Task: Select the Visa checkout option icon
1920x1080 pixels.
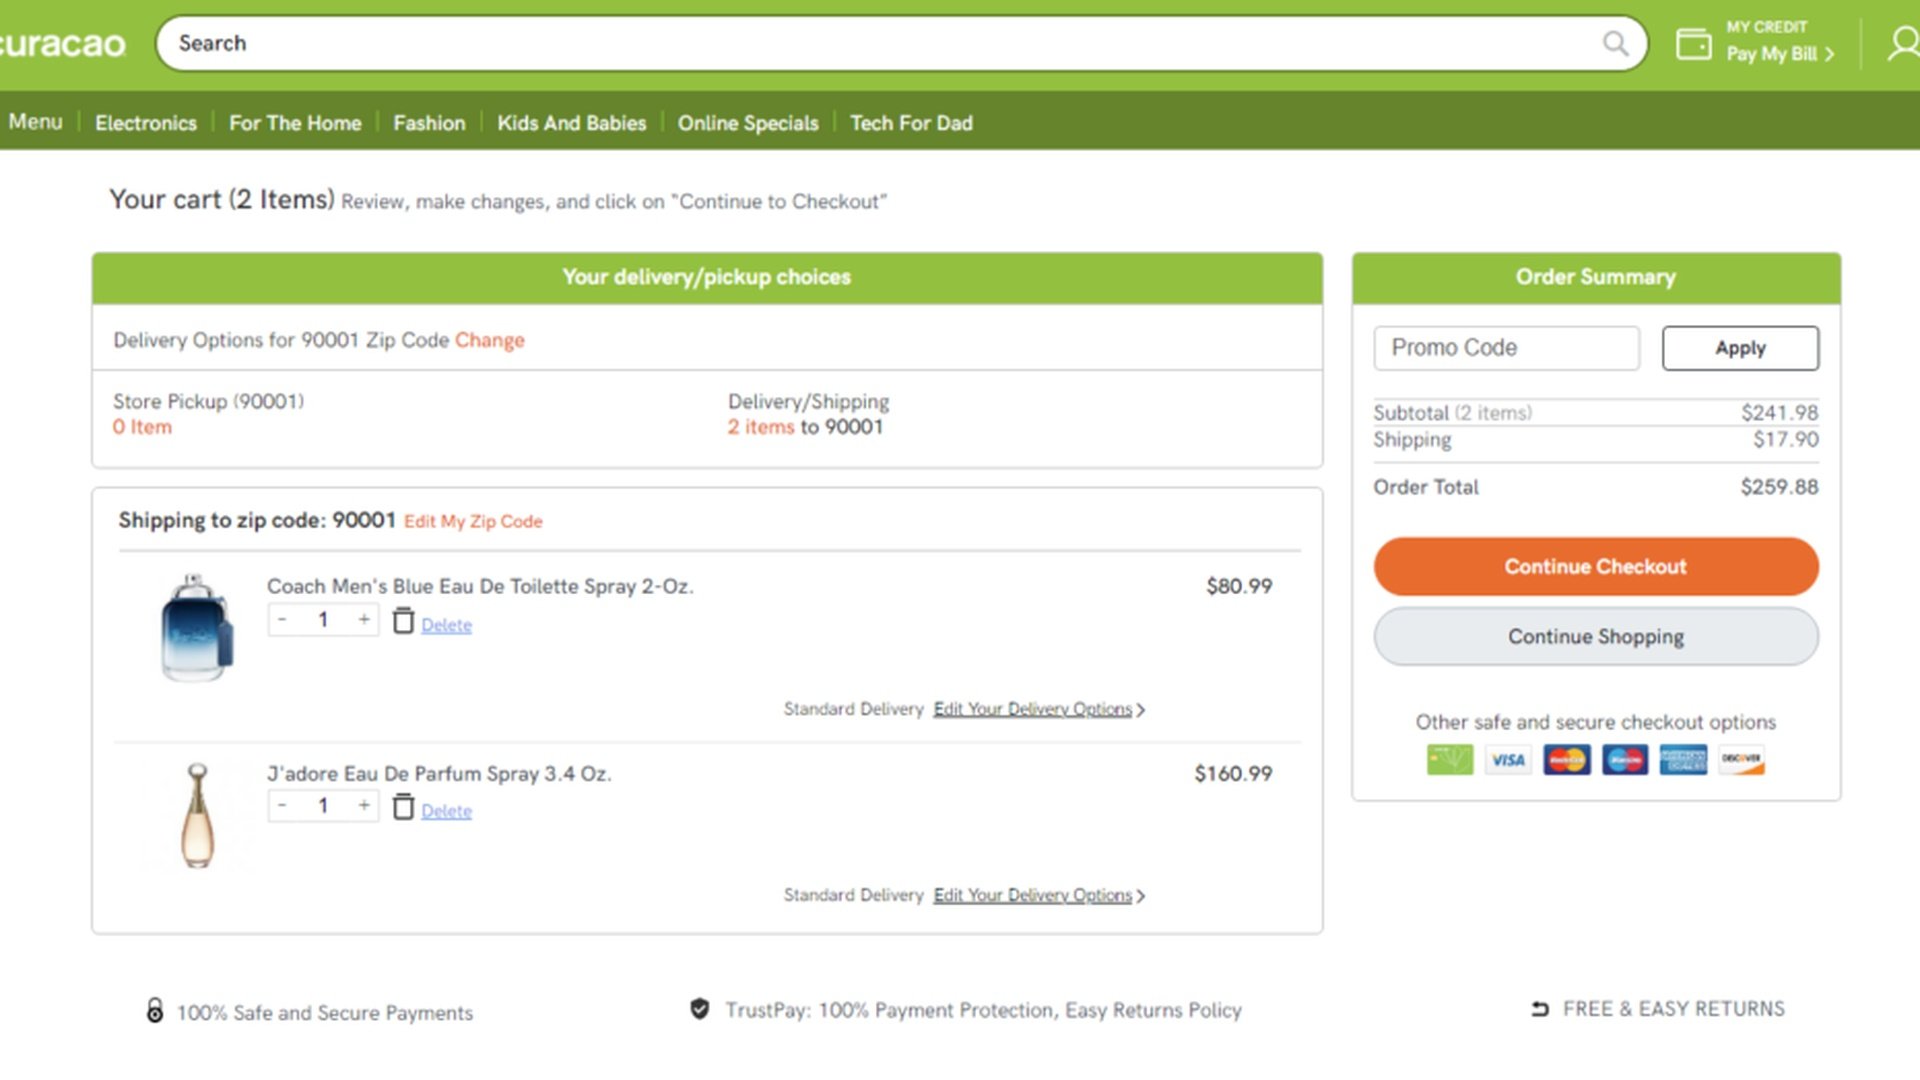Action: click(x=1507, y=760)
